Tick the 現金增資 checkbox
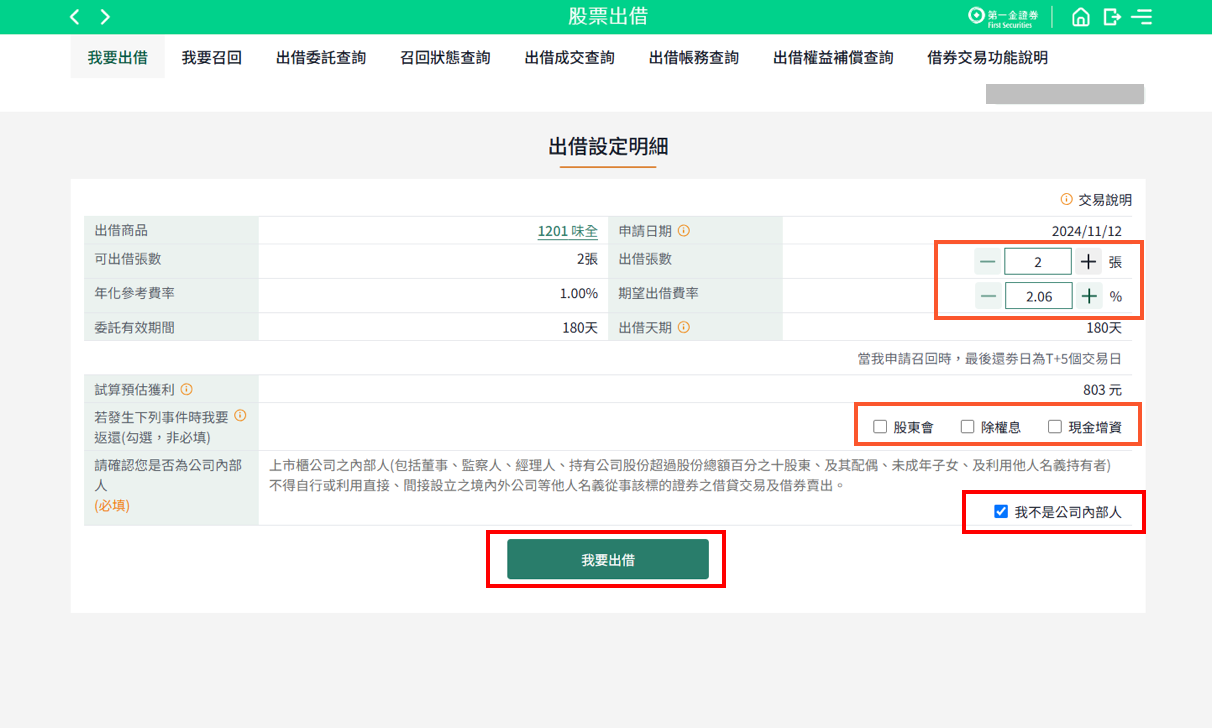 [1055, 427]
